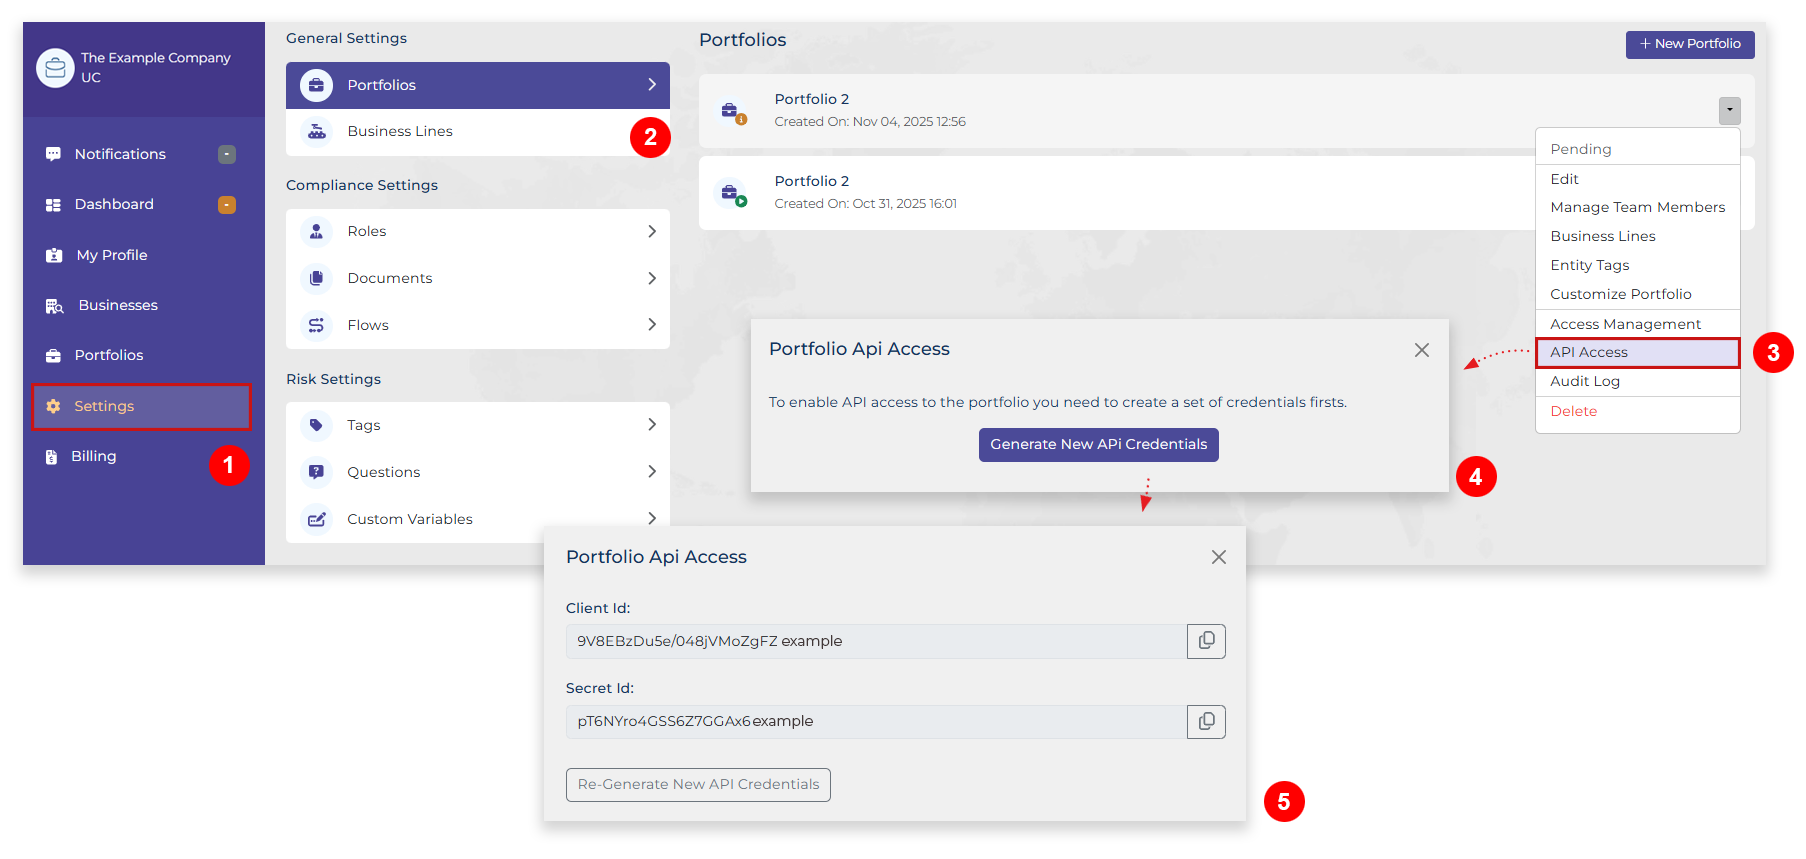This screenshot has width=1806, height=859.
Task: Click the Pending status in the menu
Action: (x=1580, y=149)
